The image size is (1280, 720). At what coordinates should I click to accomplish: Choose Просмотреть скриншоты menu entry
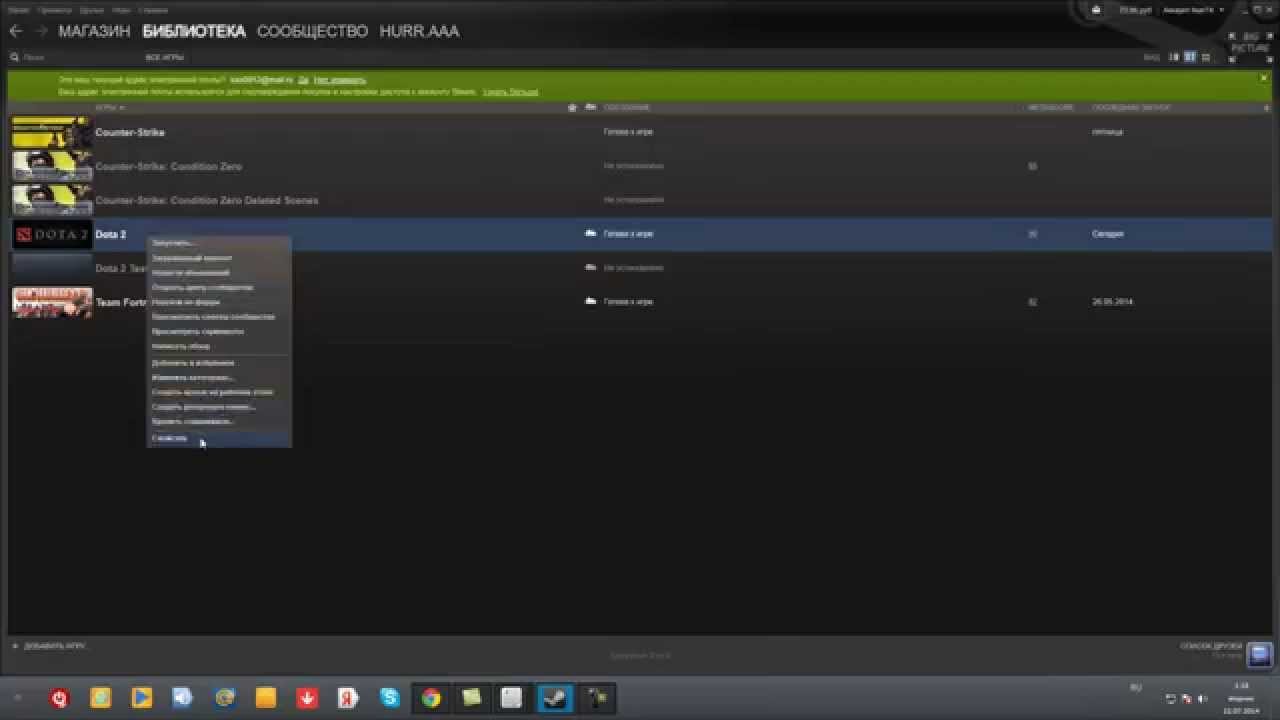tap(219, 331)
